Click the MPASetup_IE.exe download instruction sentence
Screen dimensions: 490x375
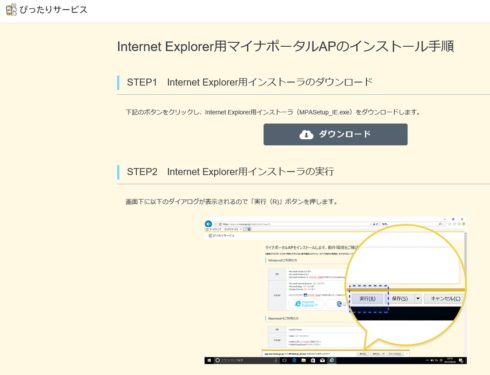click(x=273, y=112)
